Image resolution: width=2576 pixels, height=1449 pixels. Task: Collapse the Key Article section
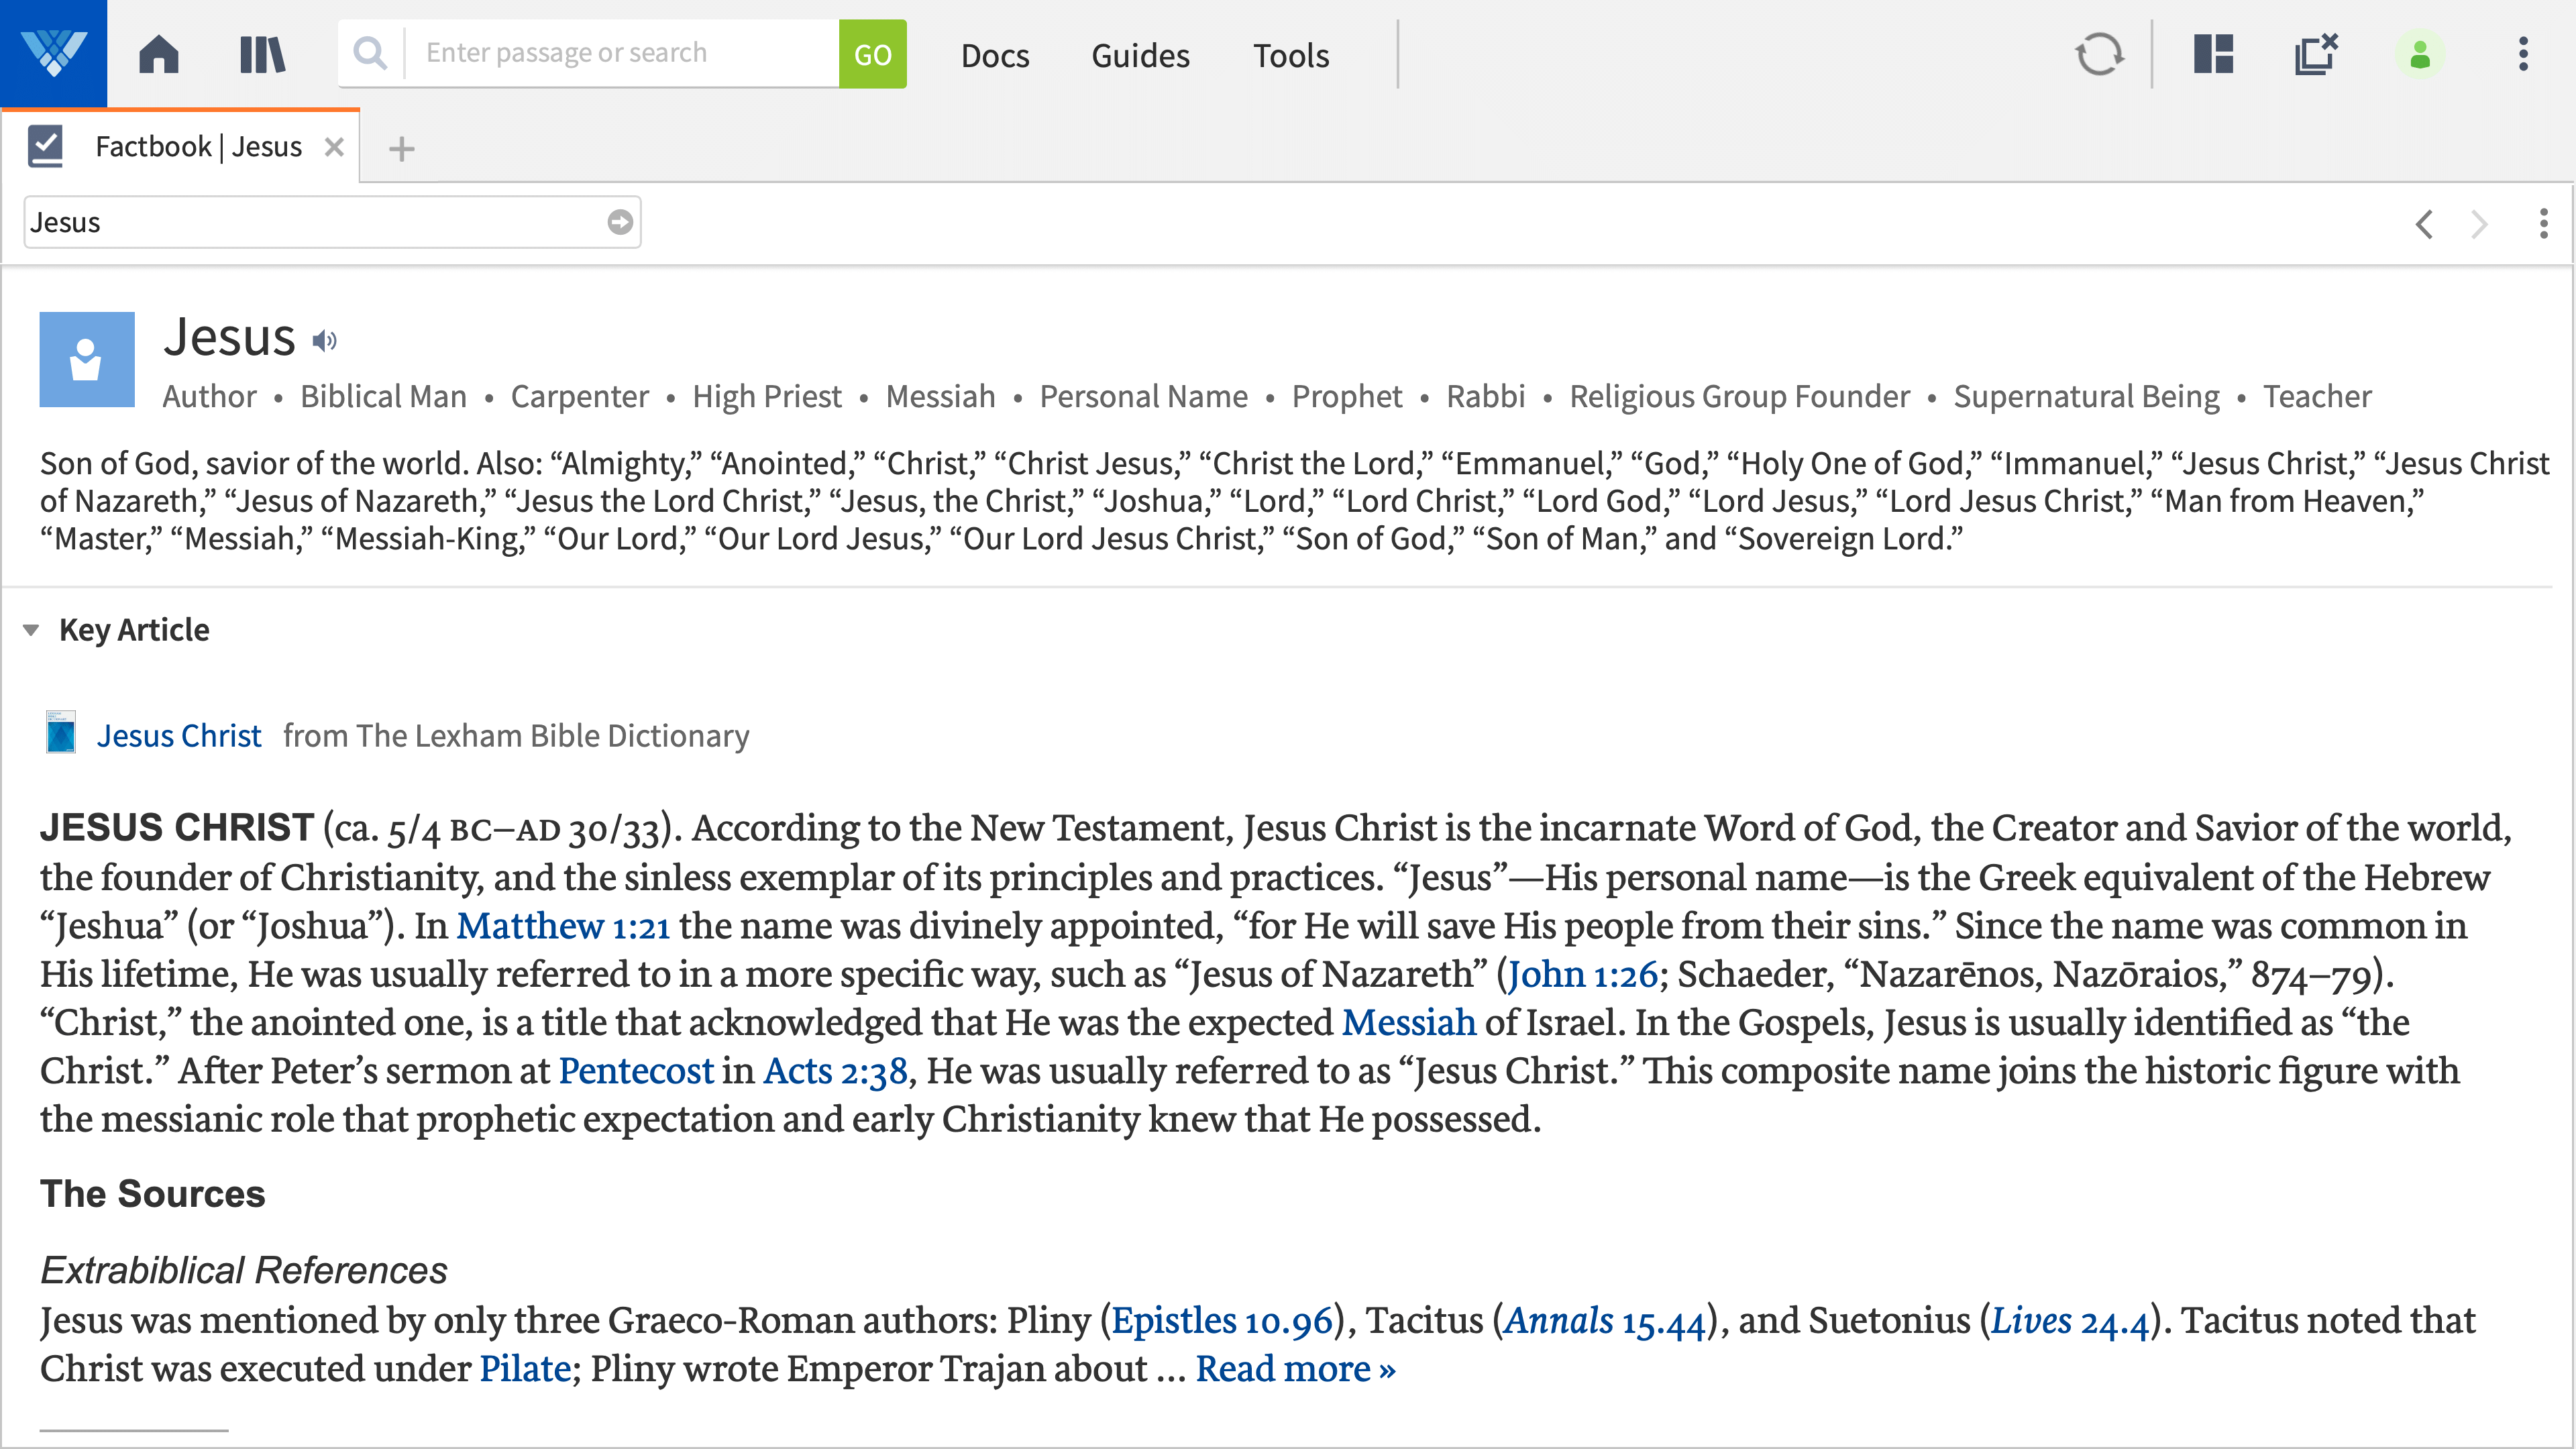point(31,630)
